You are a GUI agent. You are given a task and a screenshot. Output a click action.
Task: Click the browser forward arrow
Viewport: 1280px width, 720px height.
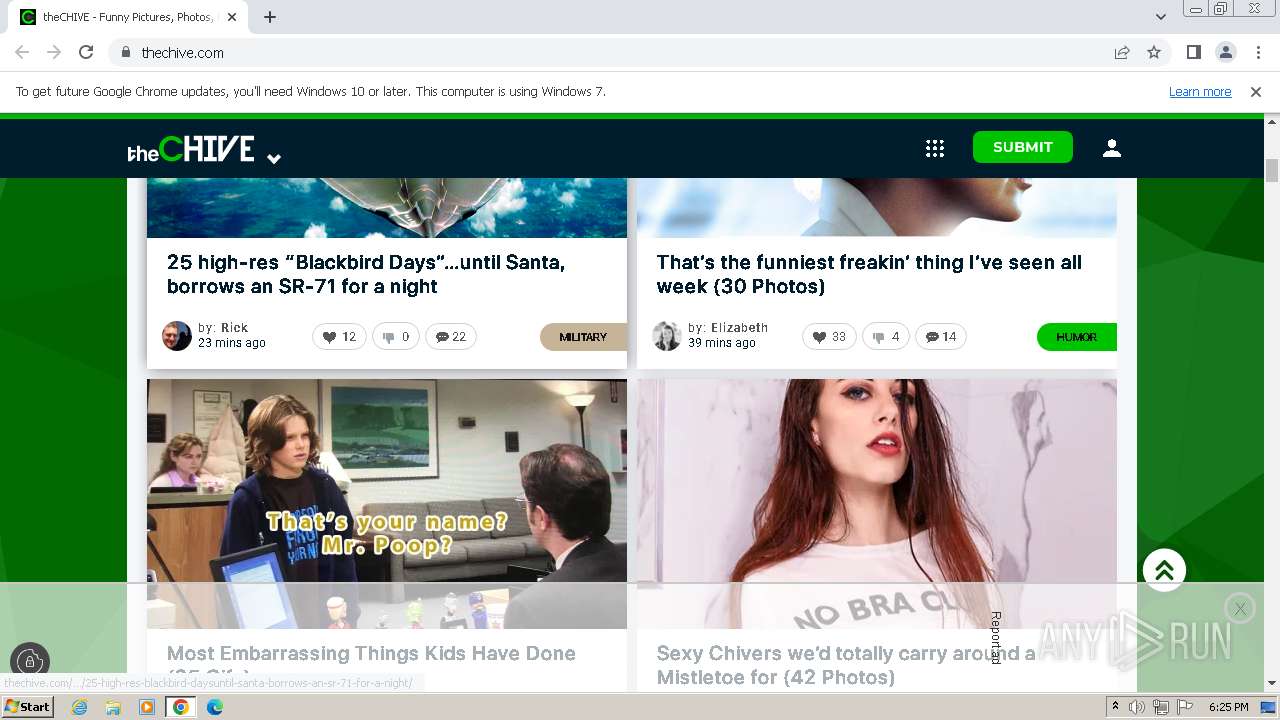(x=54, y=52)
